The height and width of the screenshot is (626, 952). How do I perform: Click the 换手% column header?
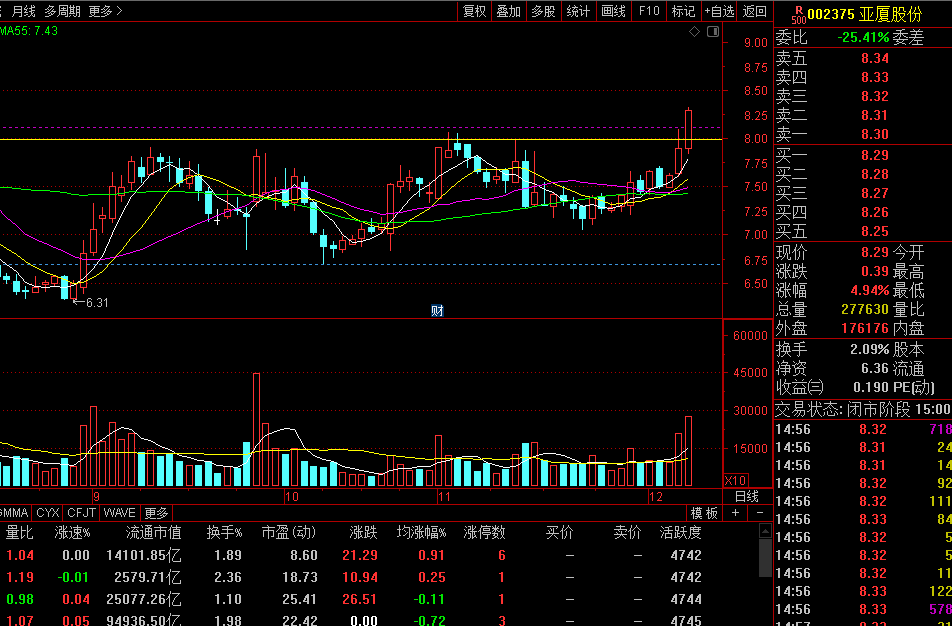click(x=225, y=531)
